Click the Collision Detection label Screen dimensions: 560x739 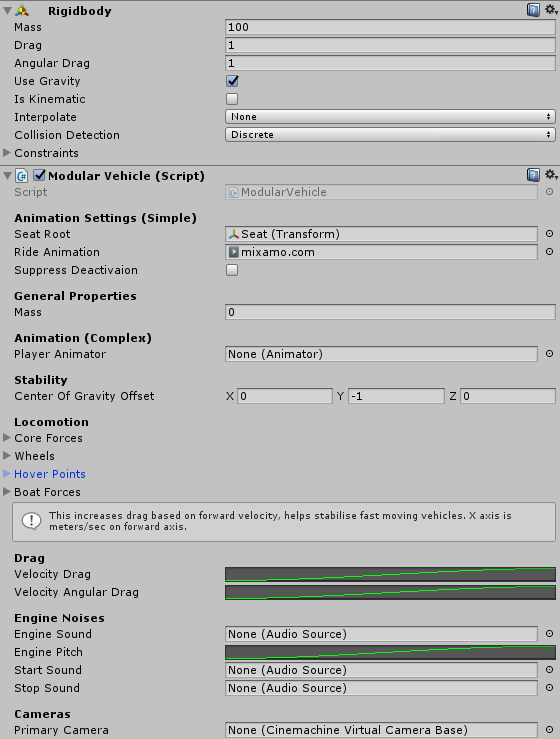pyautogui.click(x=67, y=135)
